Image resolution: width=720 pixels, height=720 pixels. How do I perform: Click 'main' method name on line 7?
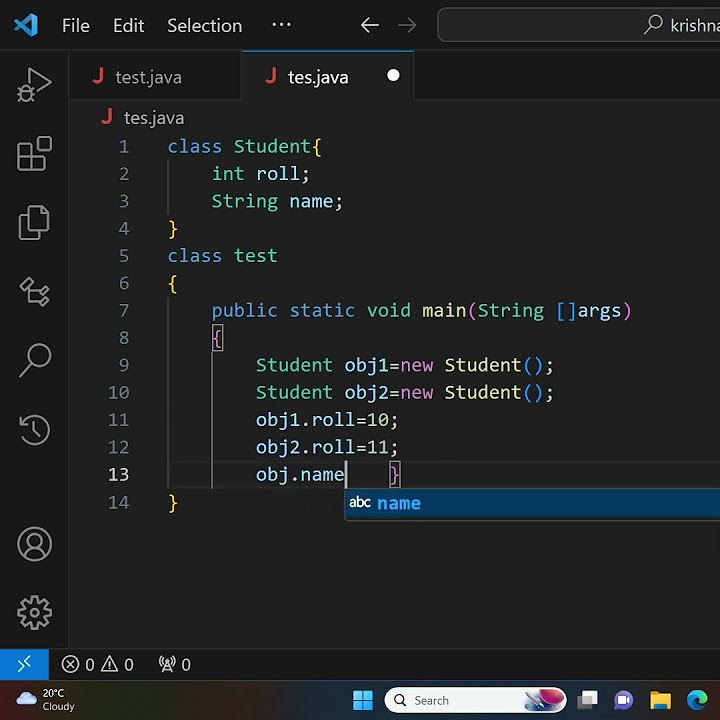pyautogui.click(x=444, y=311)
